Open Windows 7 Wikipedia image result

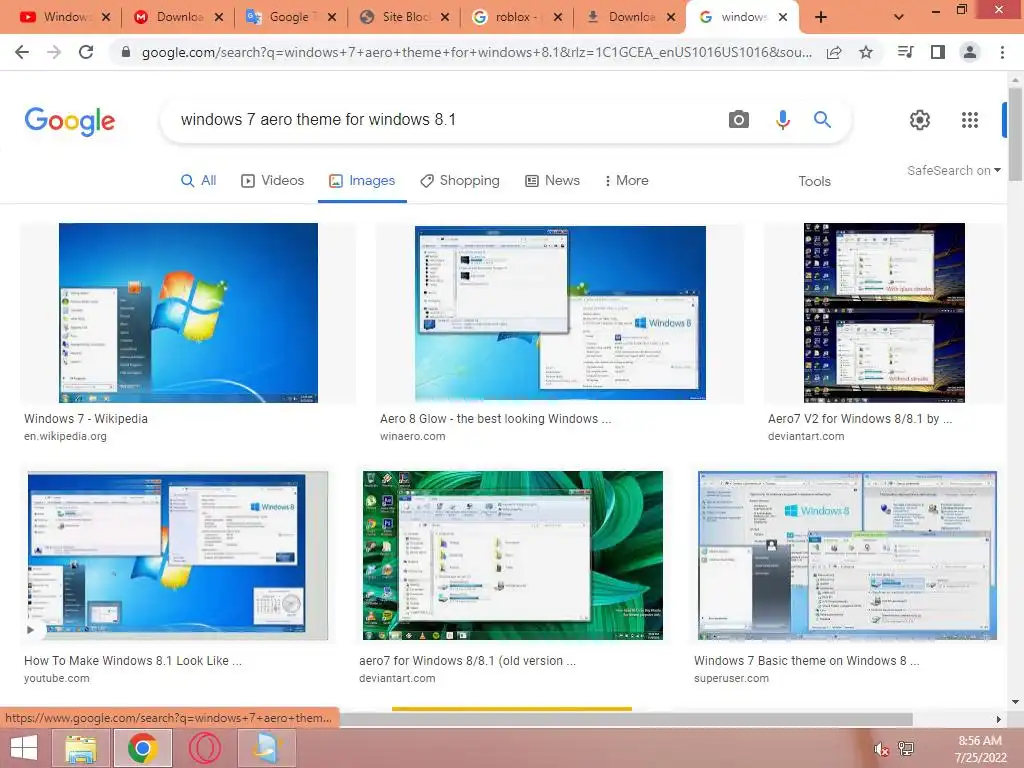pyautogui.click(x=188, y=313)
